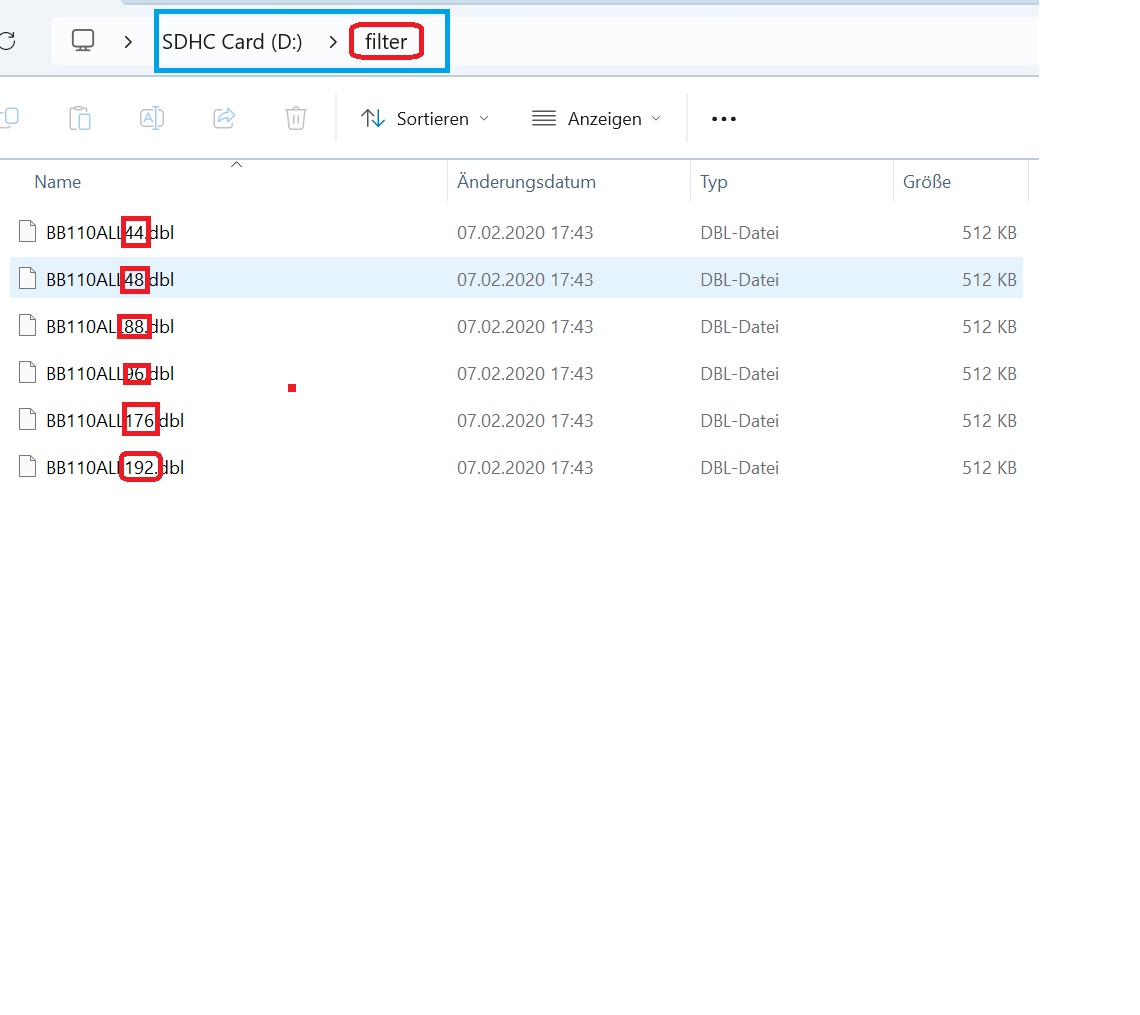Open the Anzeigen view dropdown
This screenshot has width=1140, height=1015.
[x=597, y=119]
